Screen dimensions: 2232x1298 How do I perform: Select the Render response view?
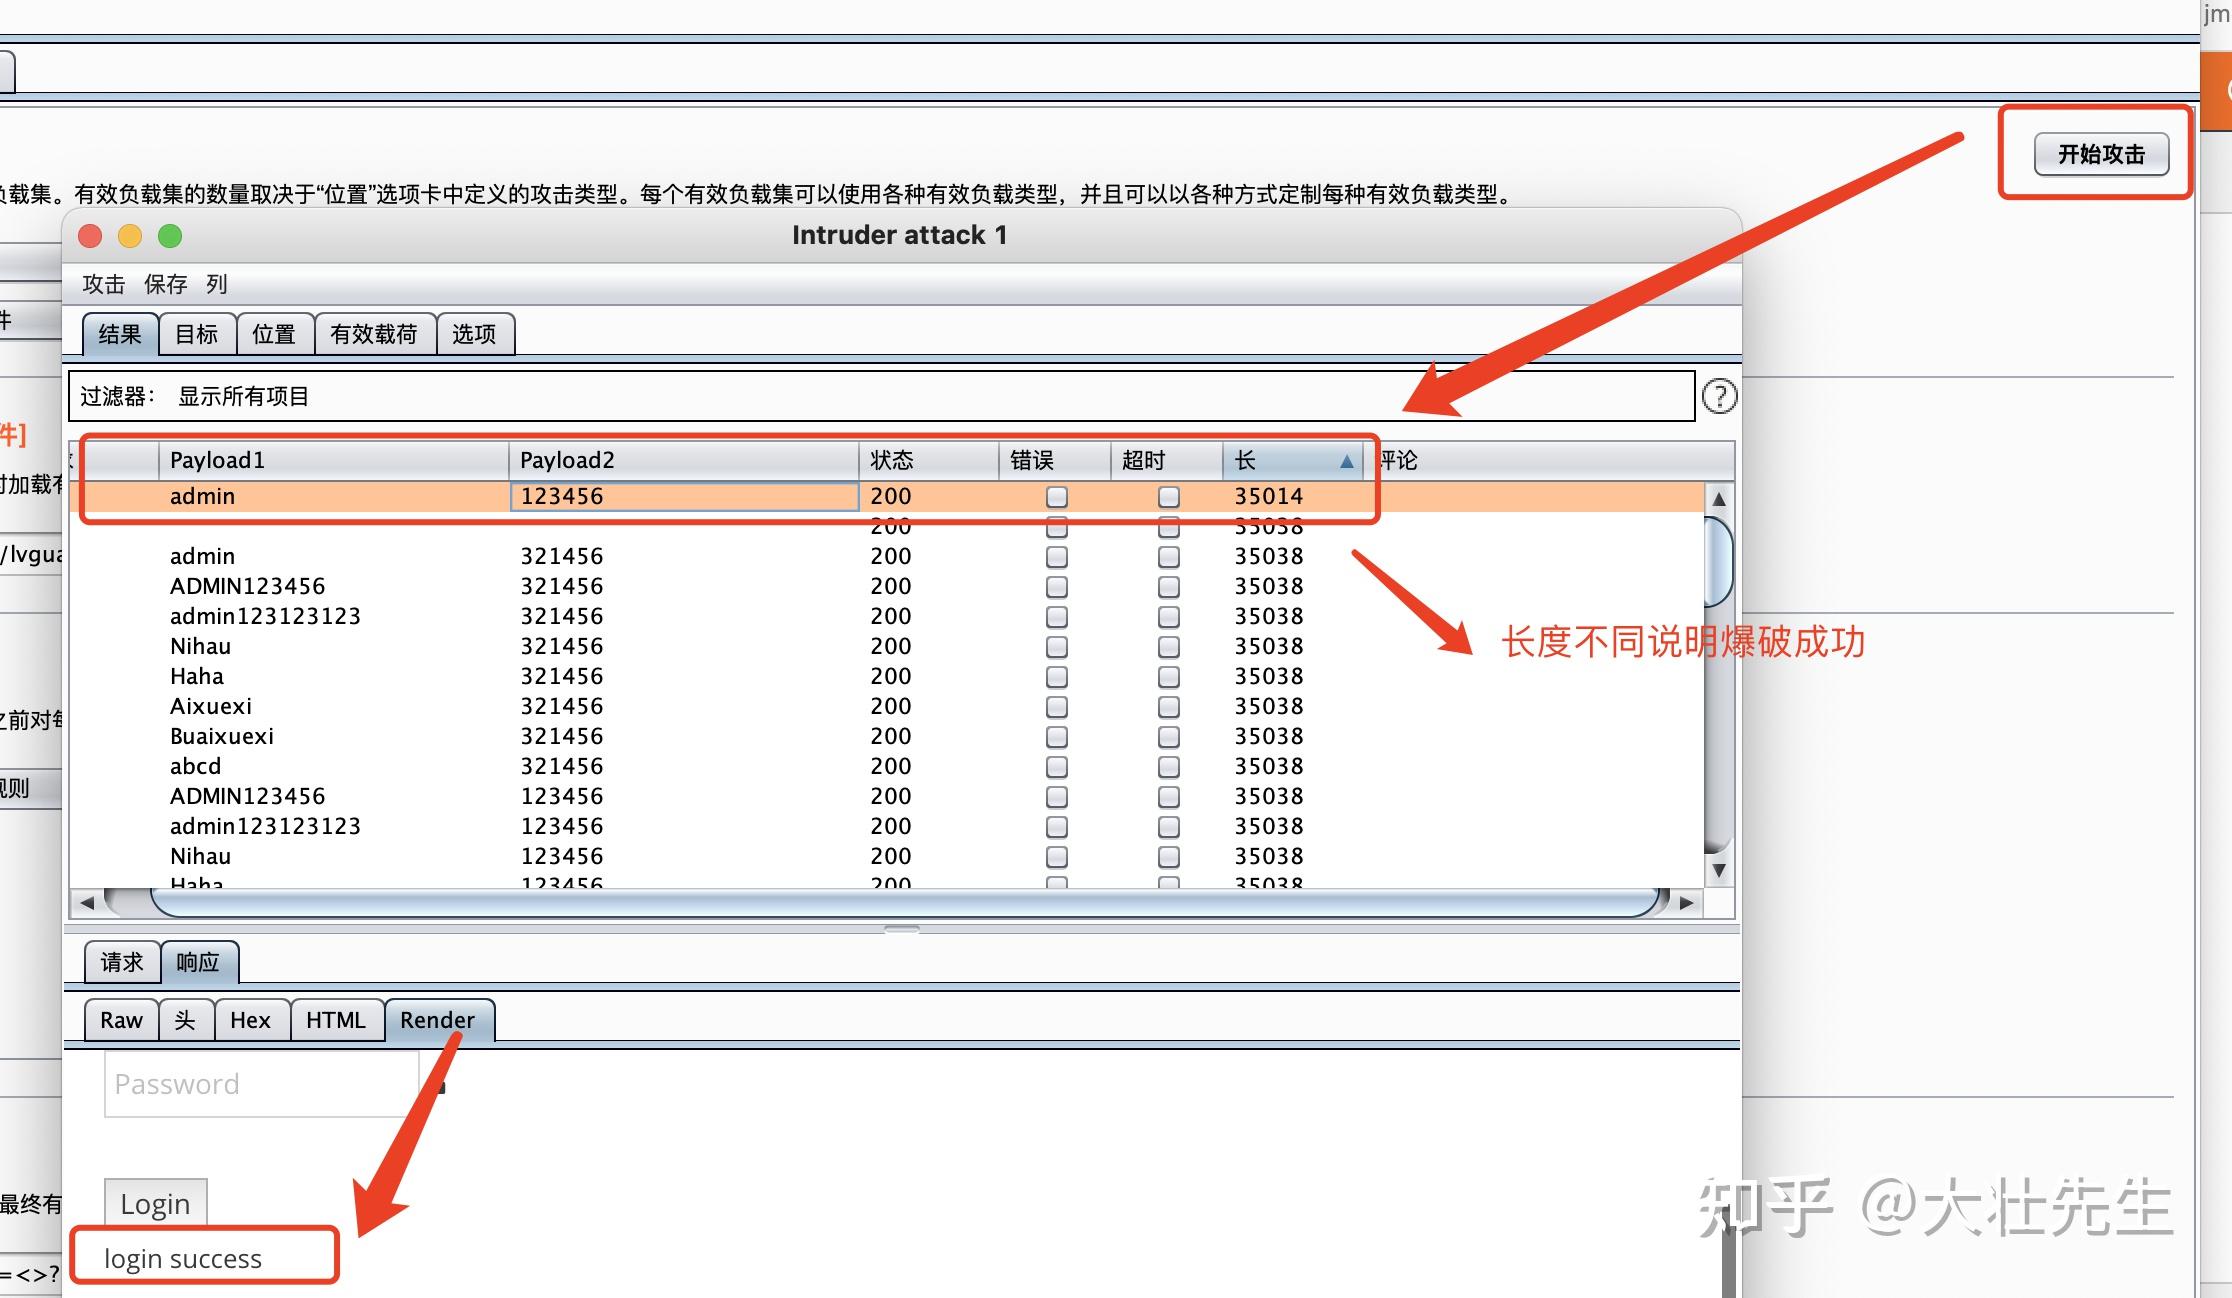point(438,1020)
